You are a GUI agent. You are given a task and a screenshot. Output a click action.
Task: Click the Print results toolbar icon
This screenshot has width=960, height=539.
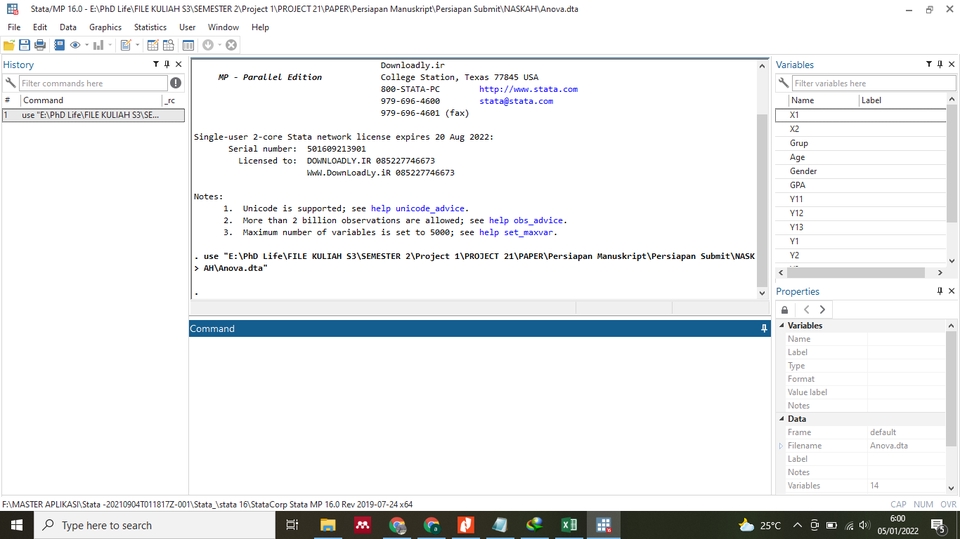[x=40, y=45]
